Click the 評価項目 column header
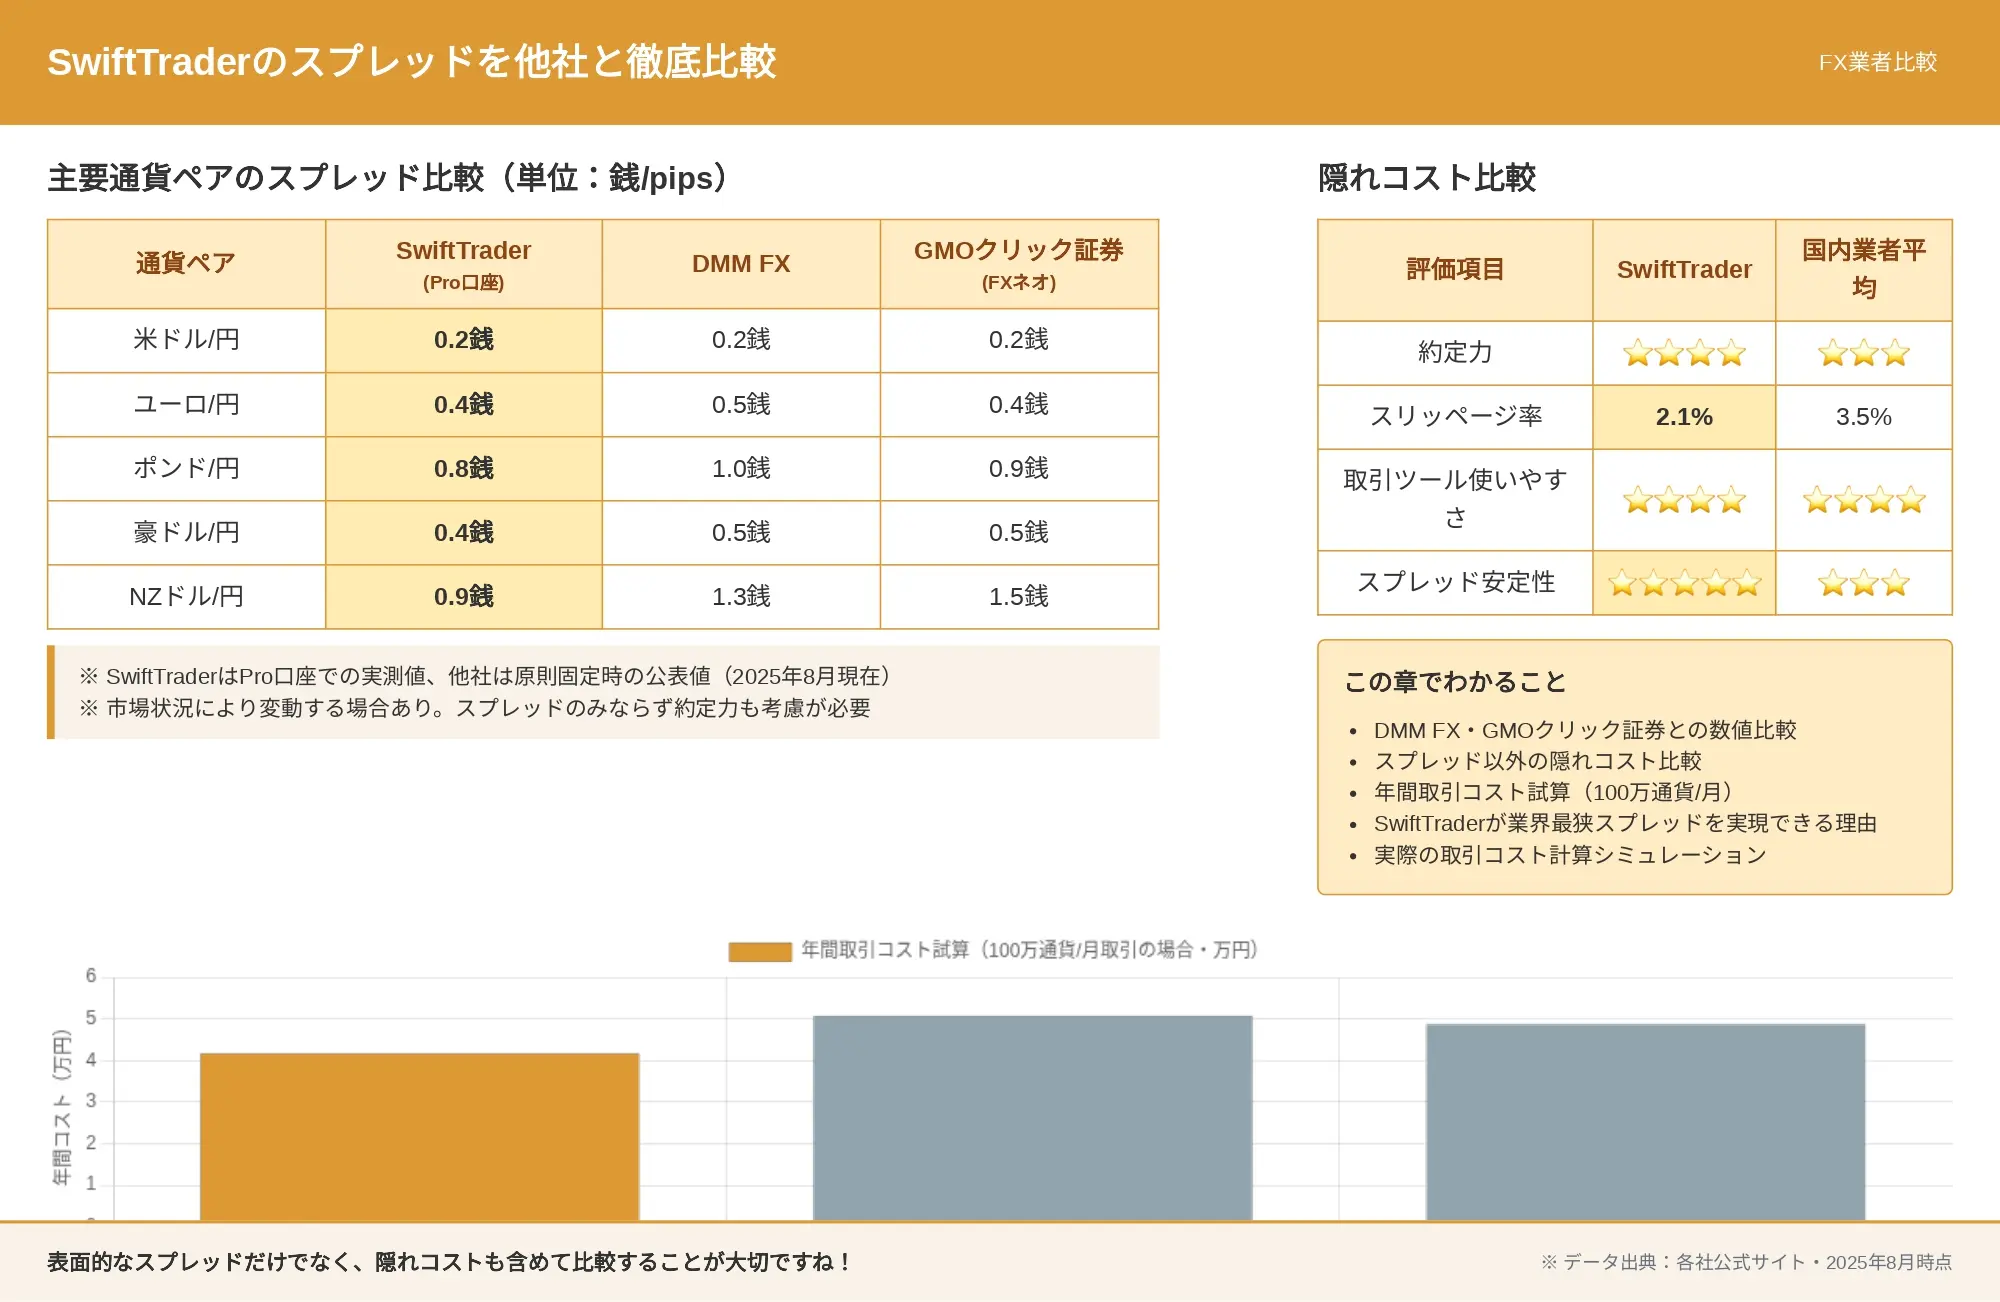 click(1455, 270)
